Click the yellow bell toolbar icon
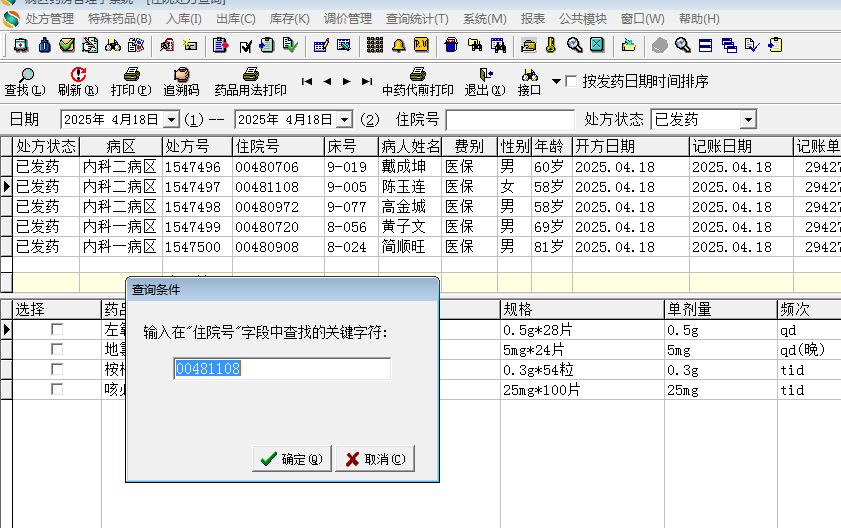Screen dimensions: 841x528 399,46
